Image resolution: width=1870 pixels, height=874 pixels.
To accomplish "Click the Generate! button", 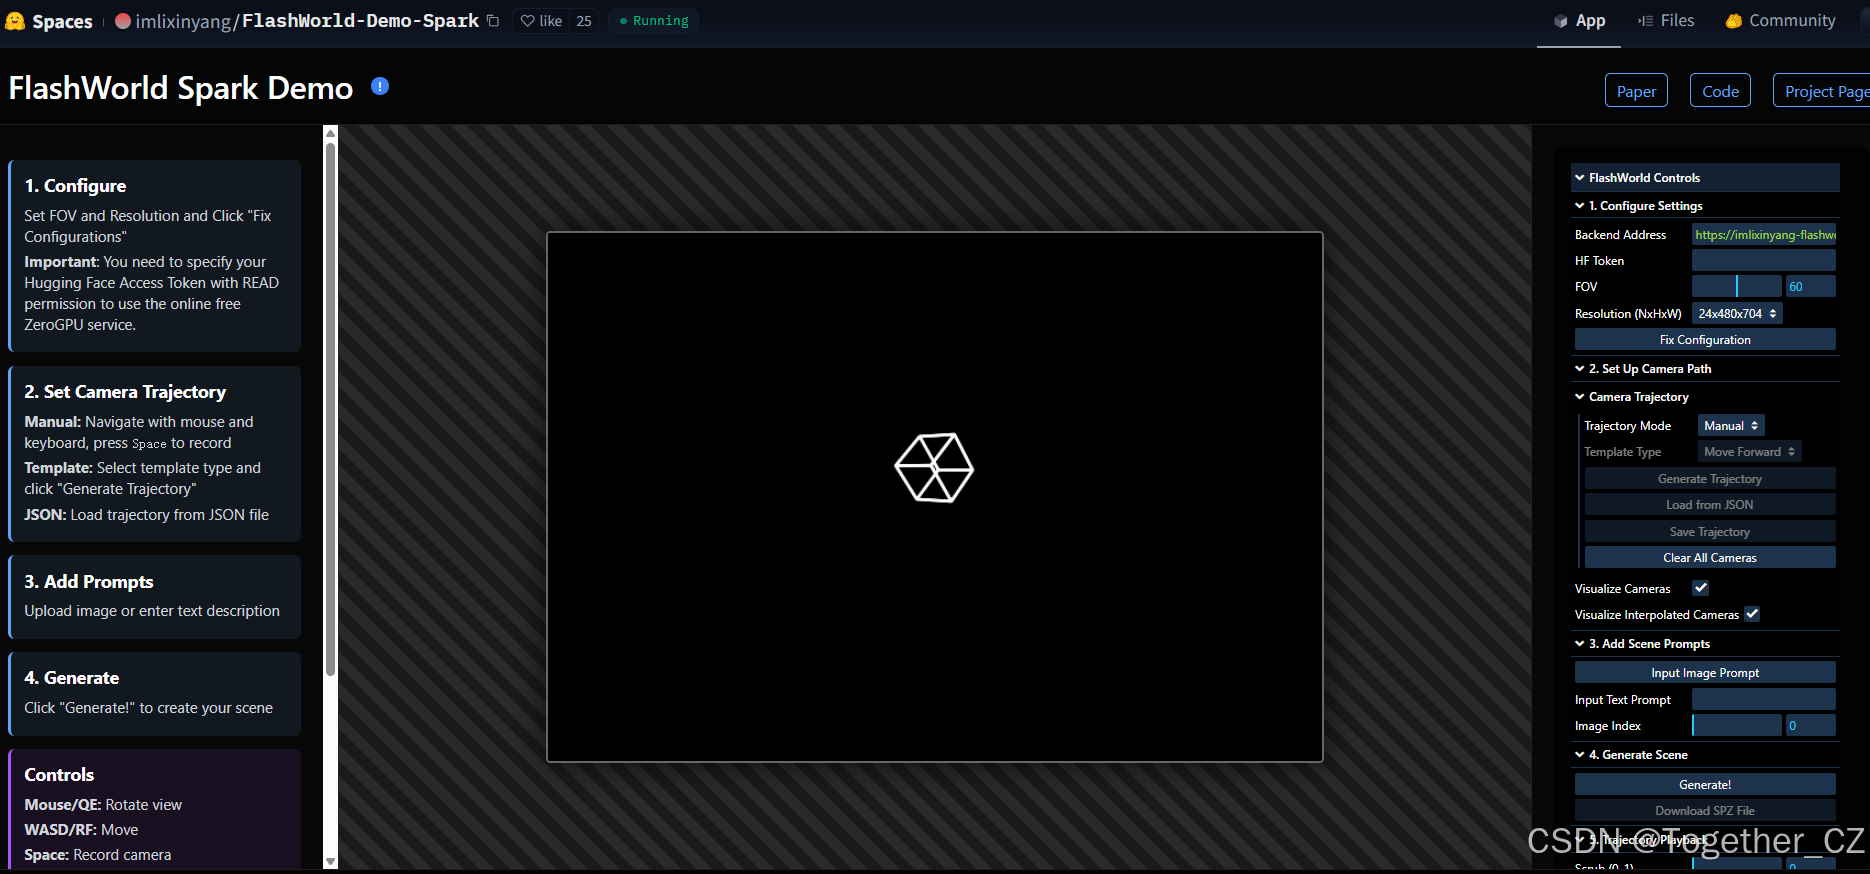I will [x=1705, y=784].
